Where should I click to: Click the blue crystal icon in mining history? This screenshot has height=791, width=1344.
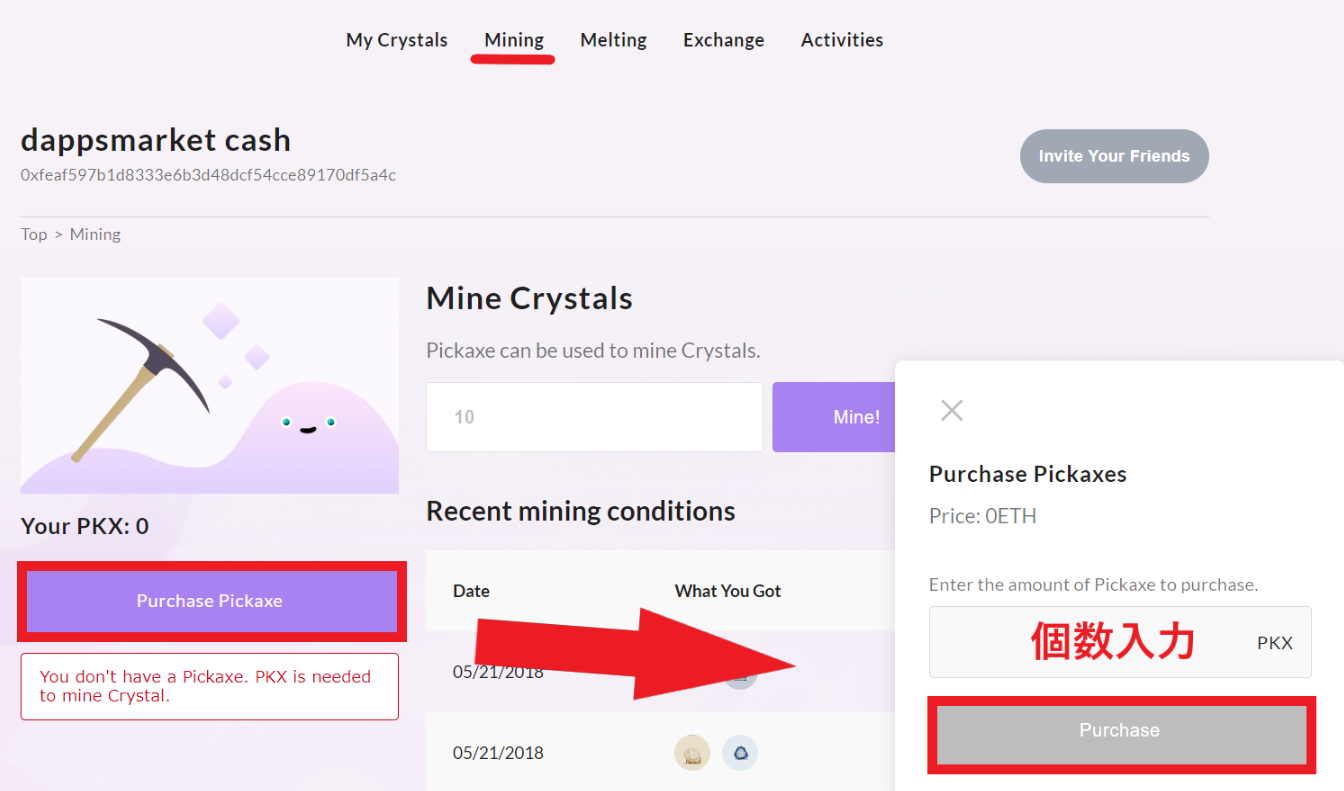click(x=740, y=753)
